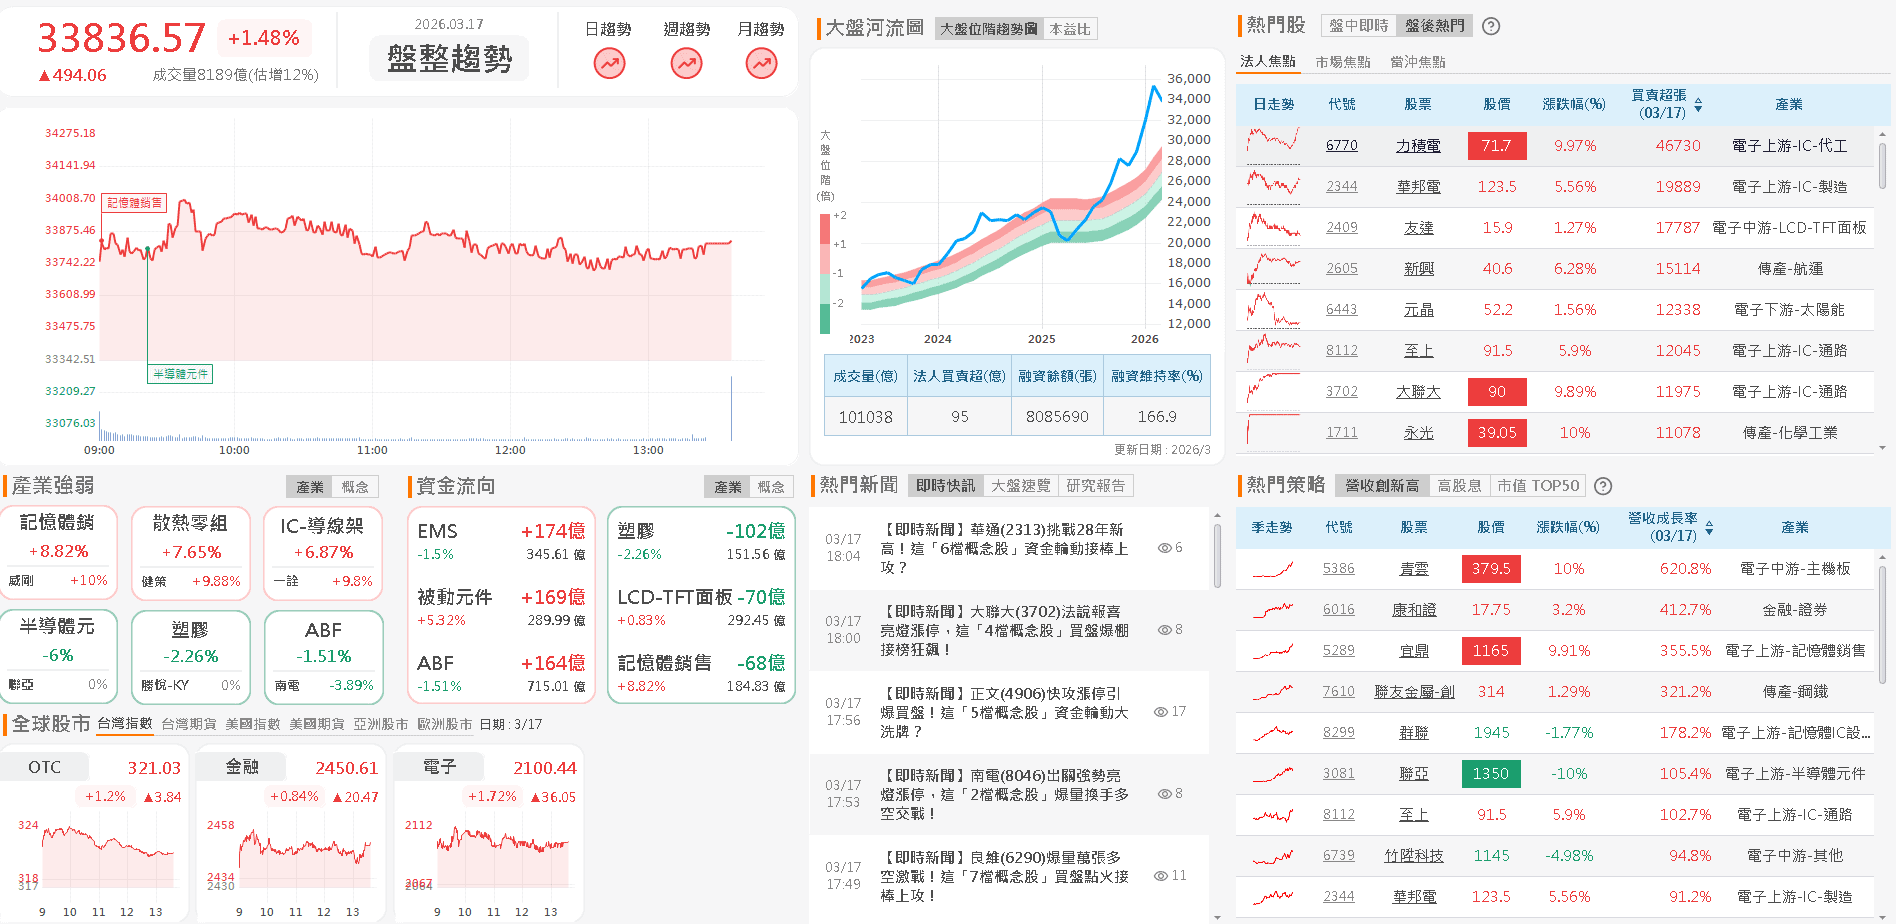The image size is (1896, 924).
Task: Open the 週趨勢 trend indicator icon
Action: (684, 63)
